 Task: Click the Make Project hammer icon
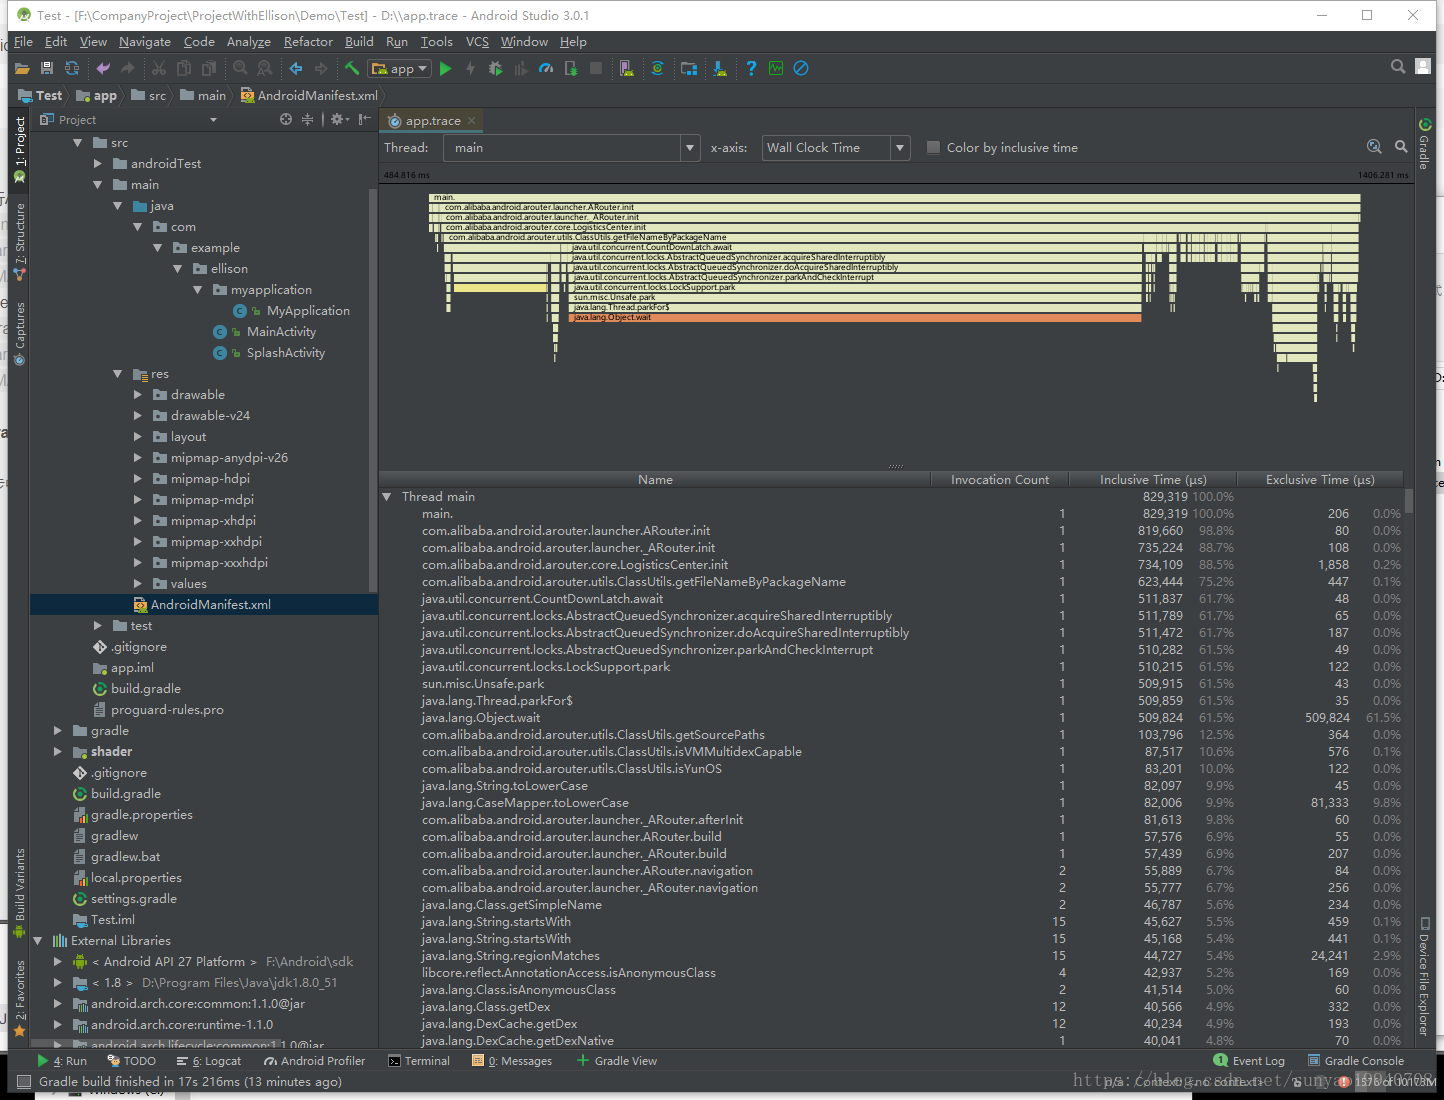point(352,68)
